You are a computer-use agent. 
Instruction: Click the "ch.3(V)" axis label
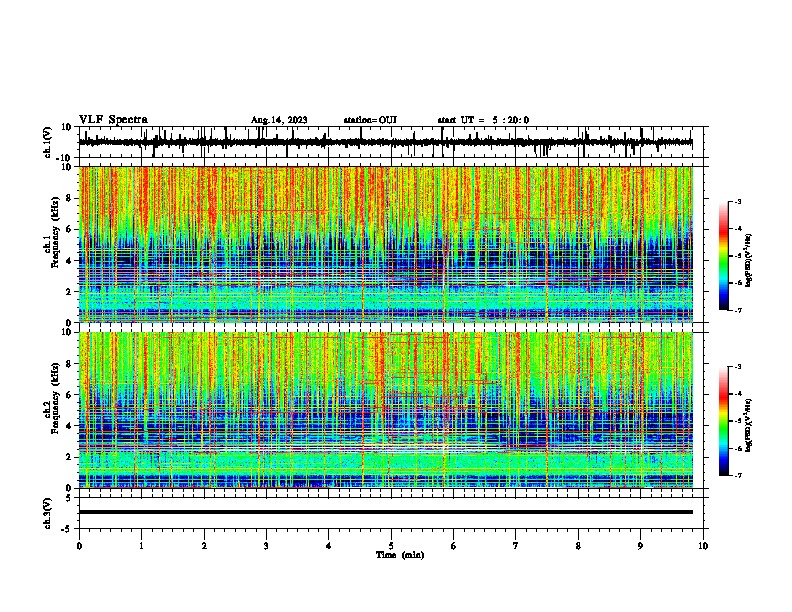click(x=48, y=513)
